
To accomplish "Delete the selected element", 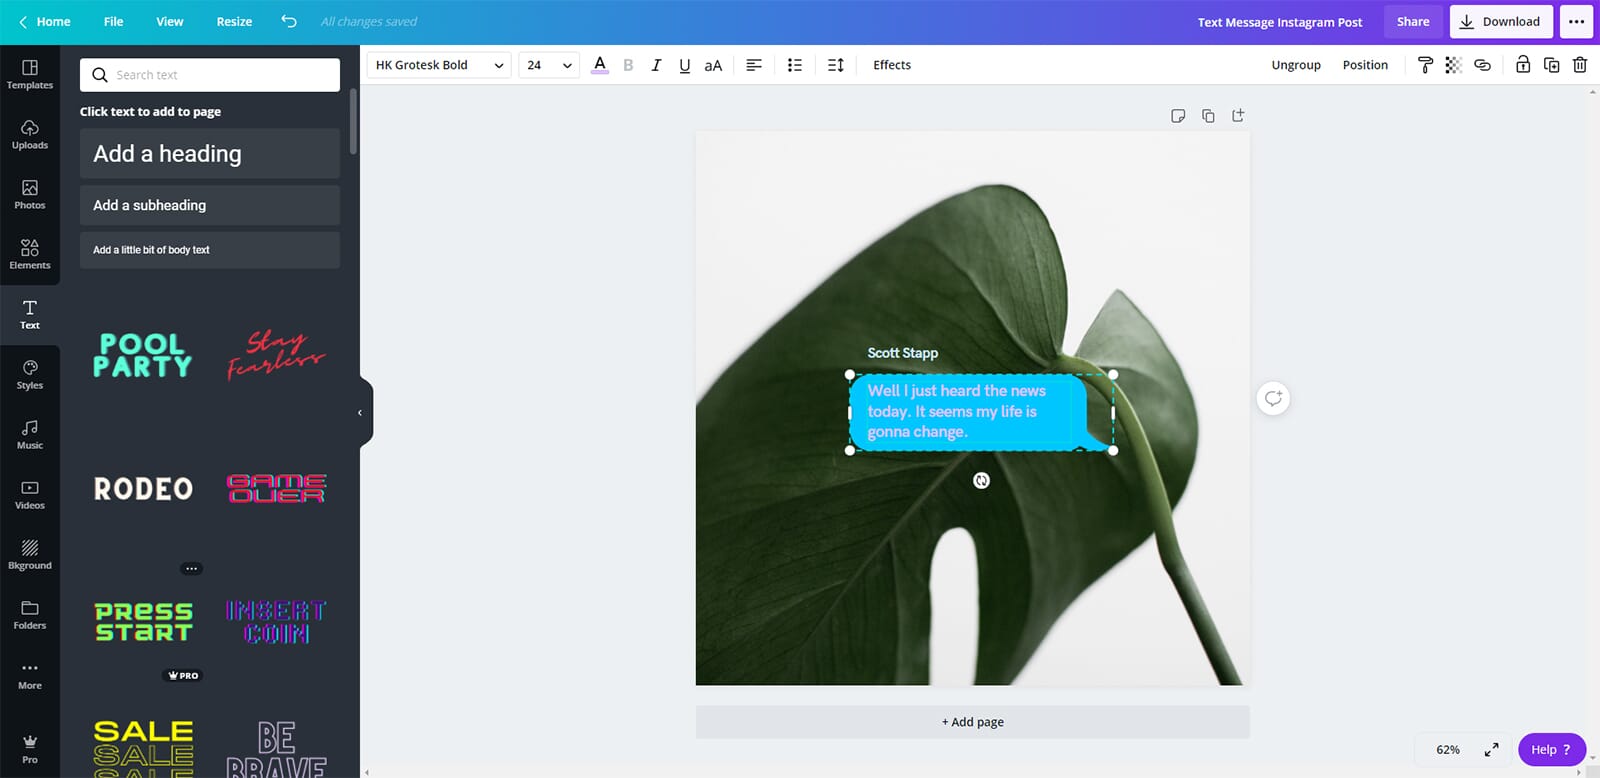I will pos(1580,65).
